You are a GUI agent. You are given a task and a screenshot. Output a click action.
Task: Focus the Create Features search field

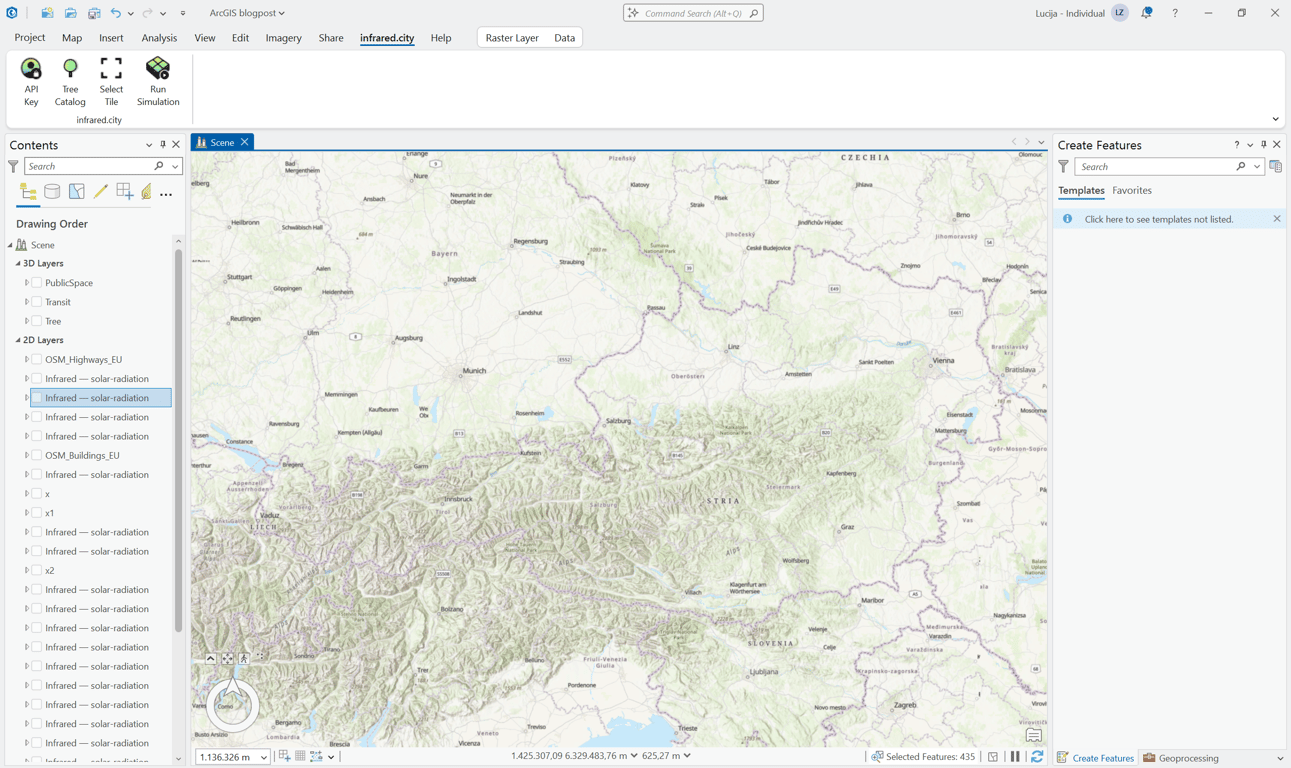point(1169,167)
